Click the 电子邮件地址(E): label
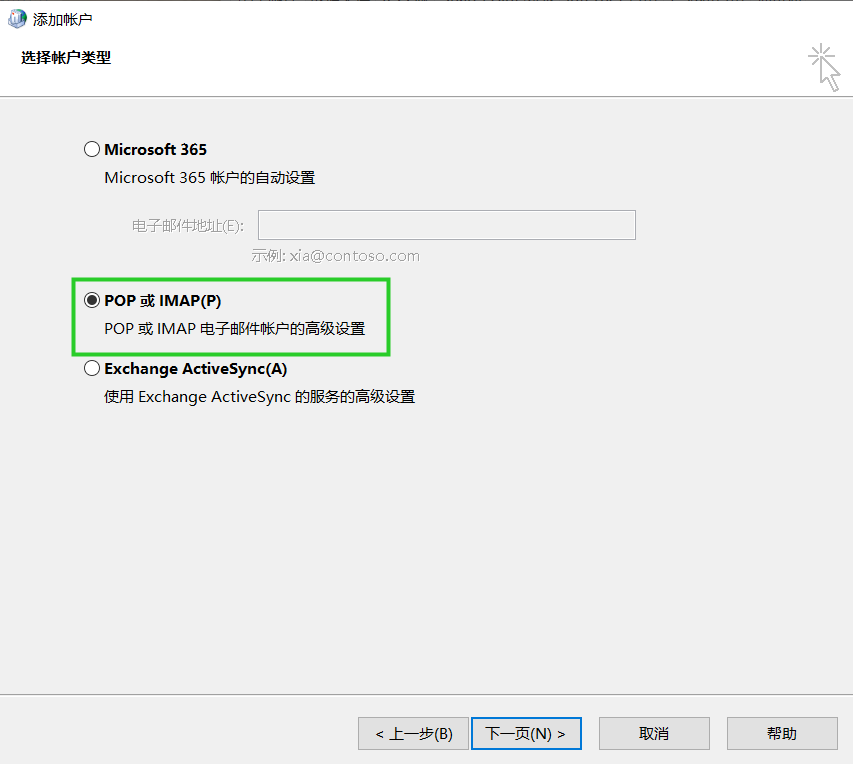Image resolution: width=853 pixels, height=764 pixels. point(188,225)
